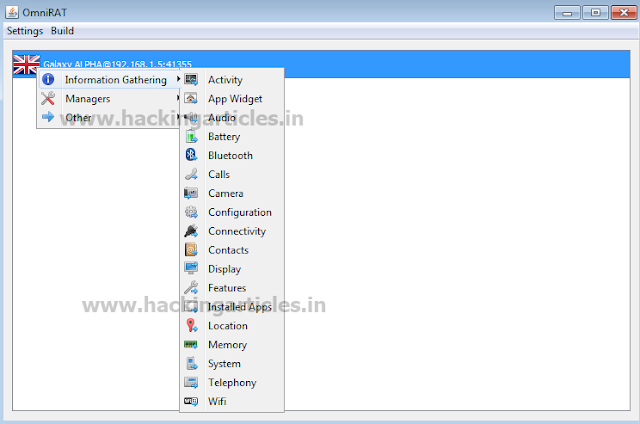Click the System device icon
640x424 pixels.
click(191, 364)
